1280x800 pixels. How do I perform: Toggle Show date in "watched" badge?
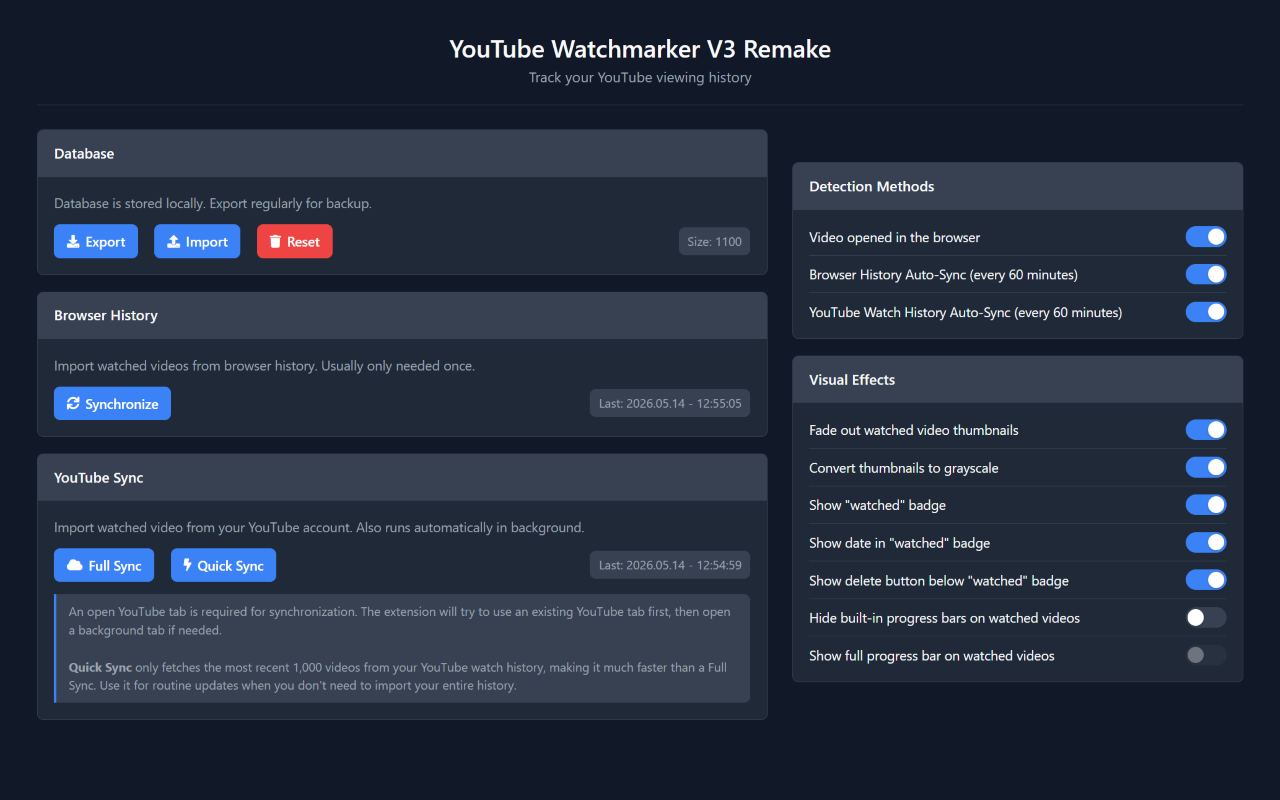click(1206, 542)
